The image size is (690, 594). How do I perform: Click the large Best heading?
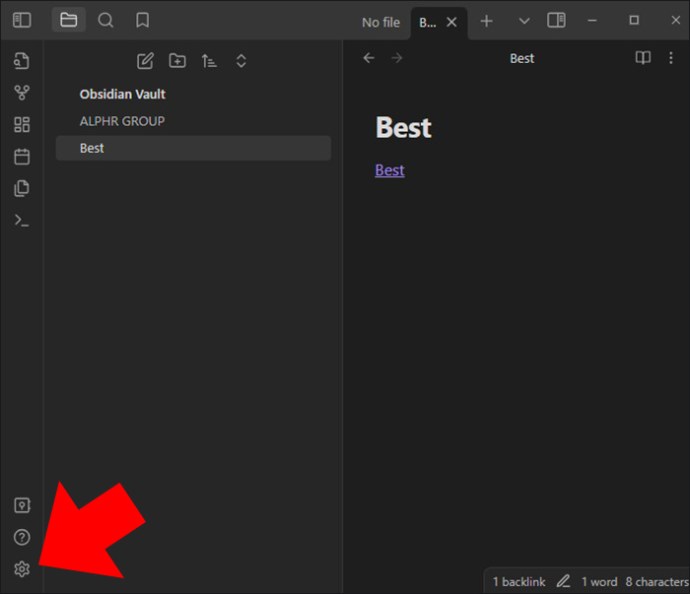[x=404, y=128]
